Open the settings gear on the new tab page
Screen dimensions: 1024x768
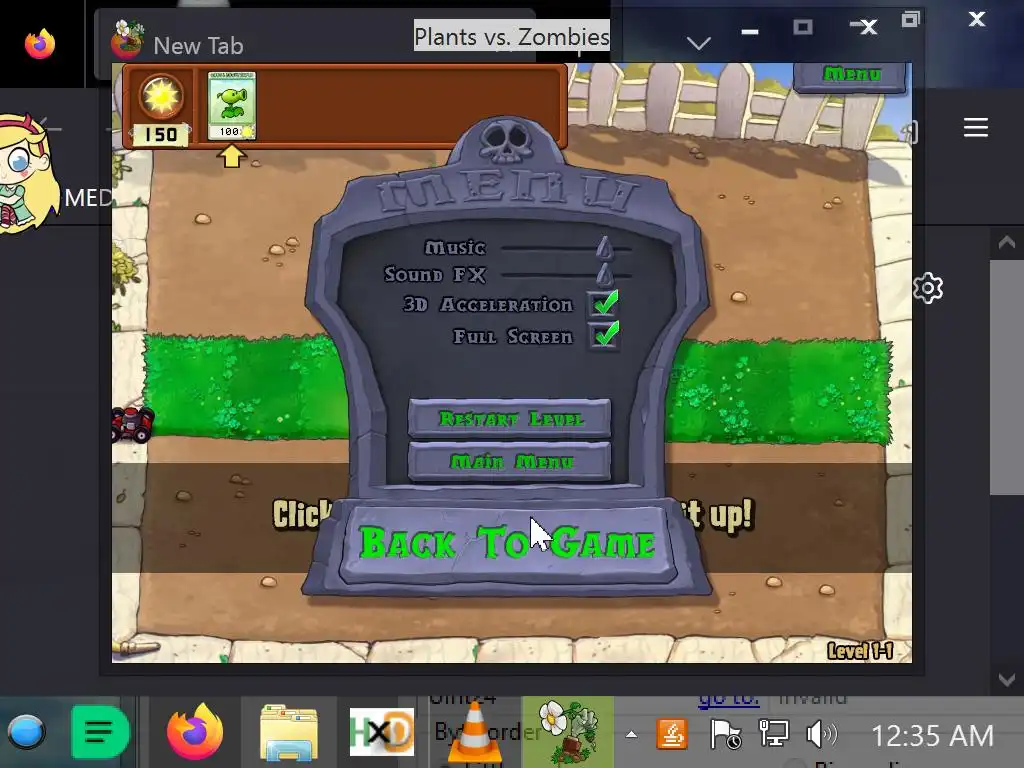[928, 288]
